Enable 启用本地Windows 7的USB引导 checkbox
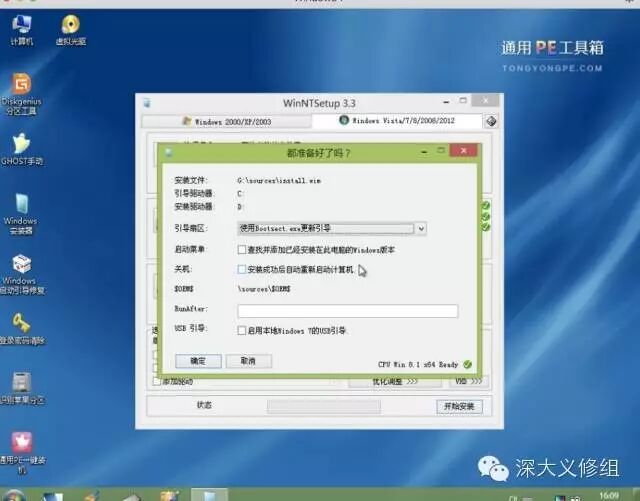Screen dimensions: 640x501 [242, 330]
